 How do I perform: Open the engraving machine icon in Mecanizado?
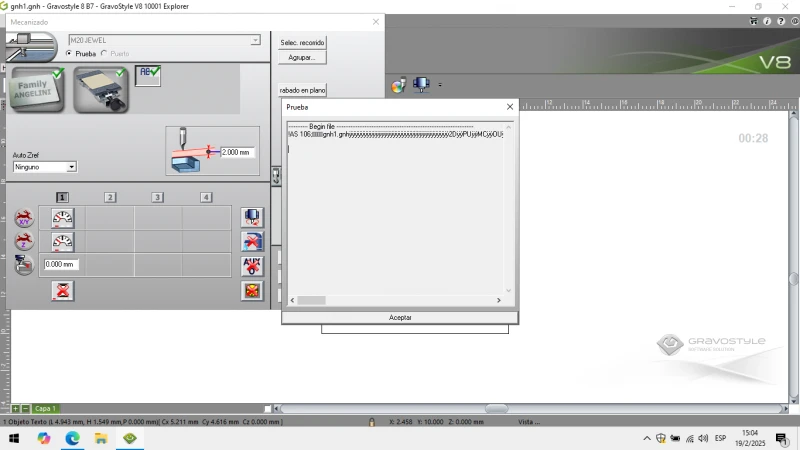32,47
